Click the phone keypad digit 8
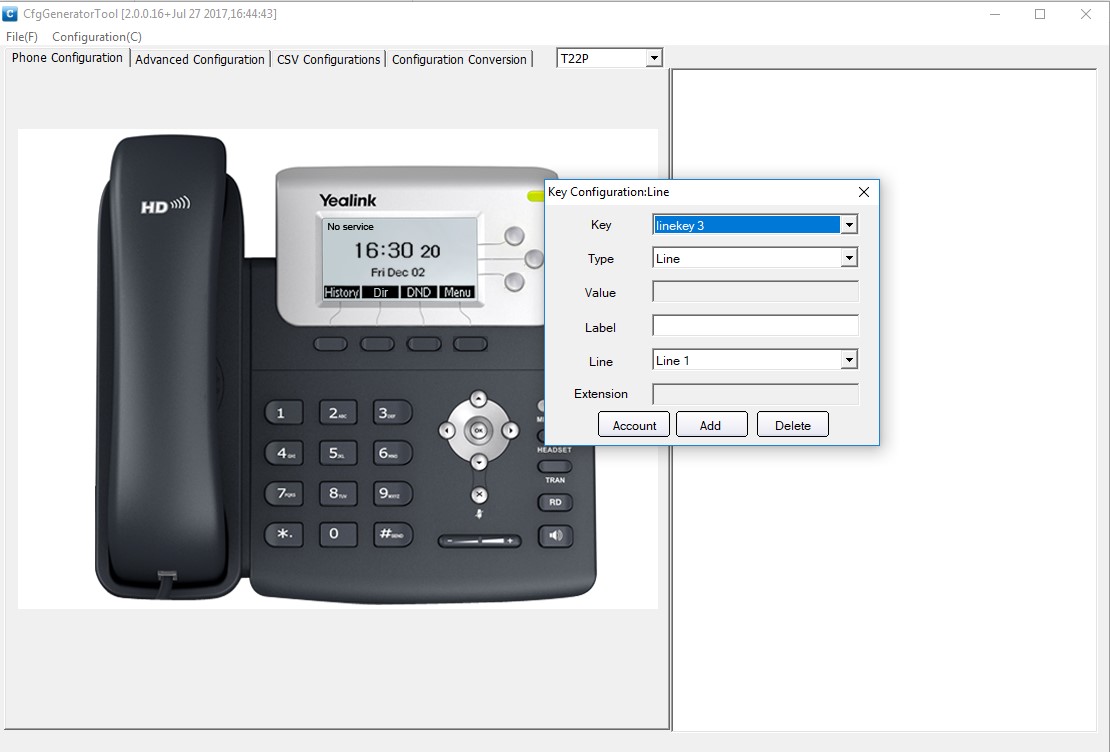The height and width of the screenshot is (752, 1110). (338, 494)
